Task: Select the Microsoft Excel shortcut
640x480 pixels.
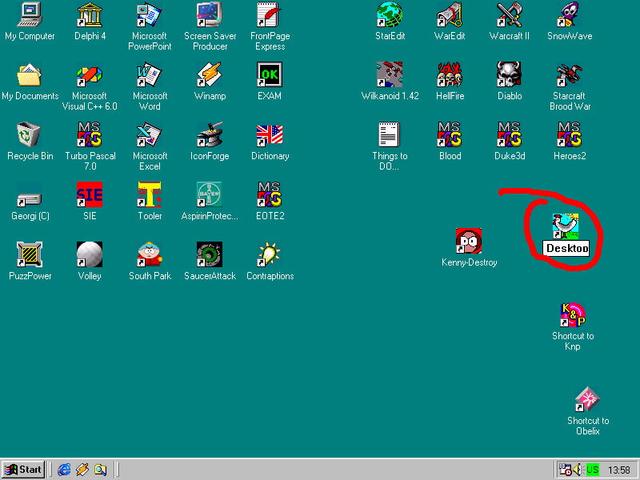Action: coord(149,134)
